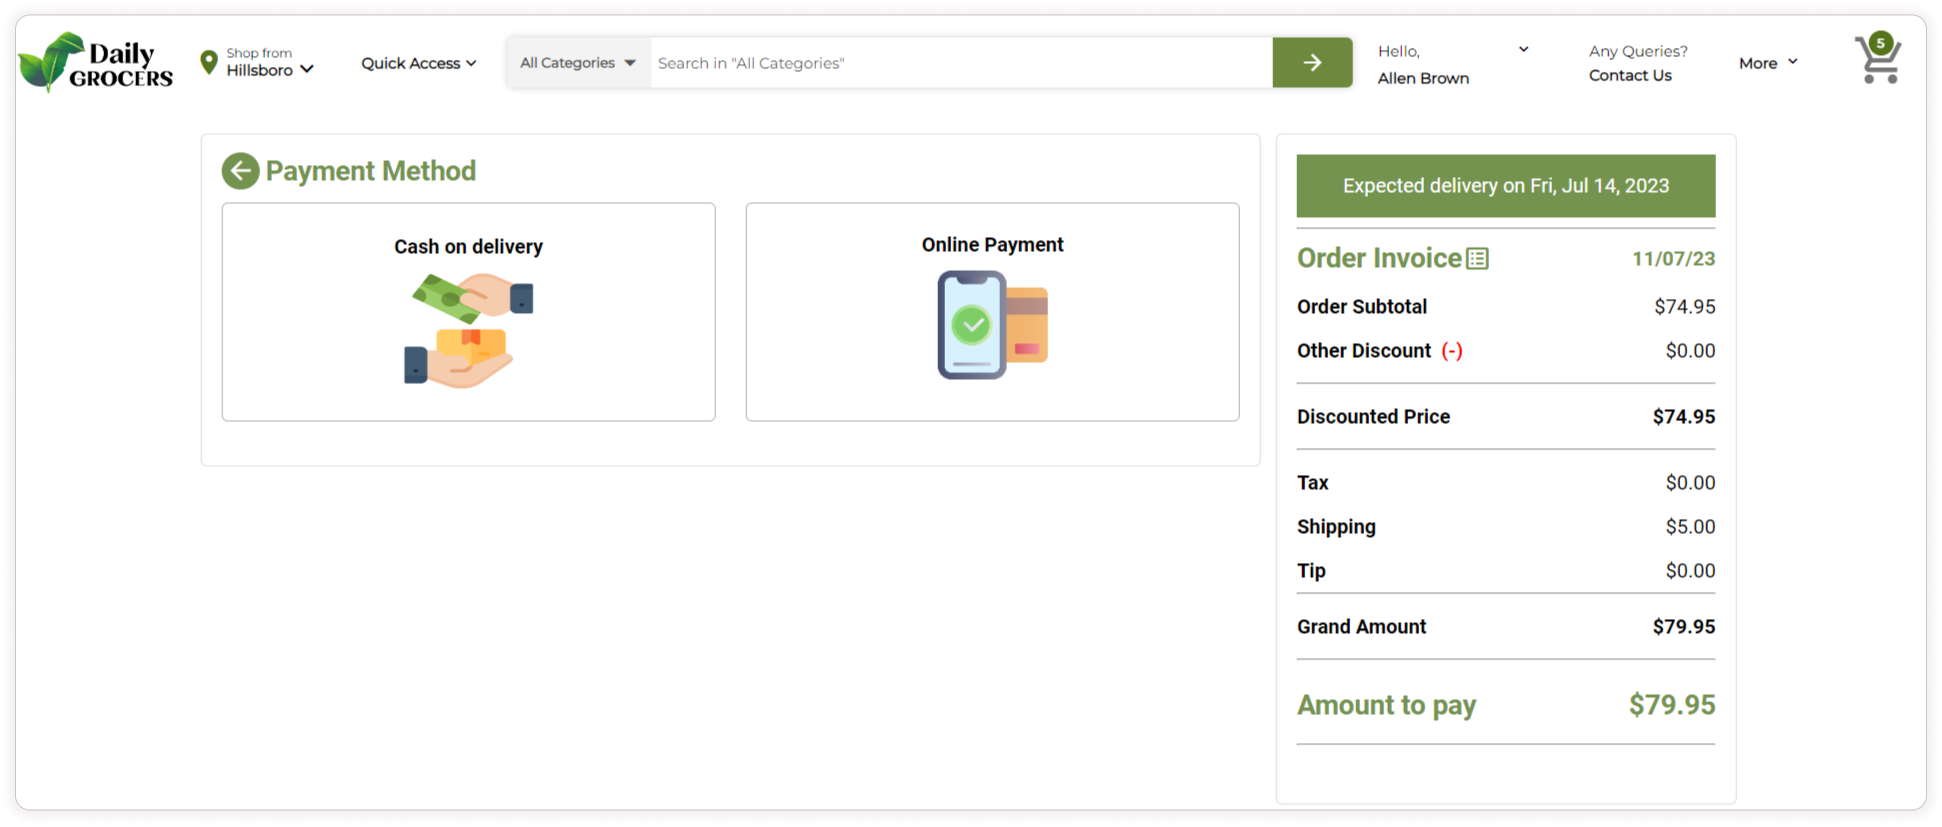
Task: Click the Any Queries? text
Action: click(x=1638, y=51)
